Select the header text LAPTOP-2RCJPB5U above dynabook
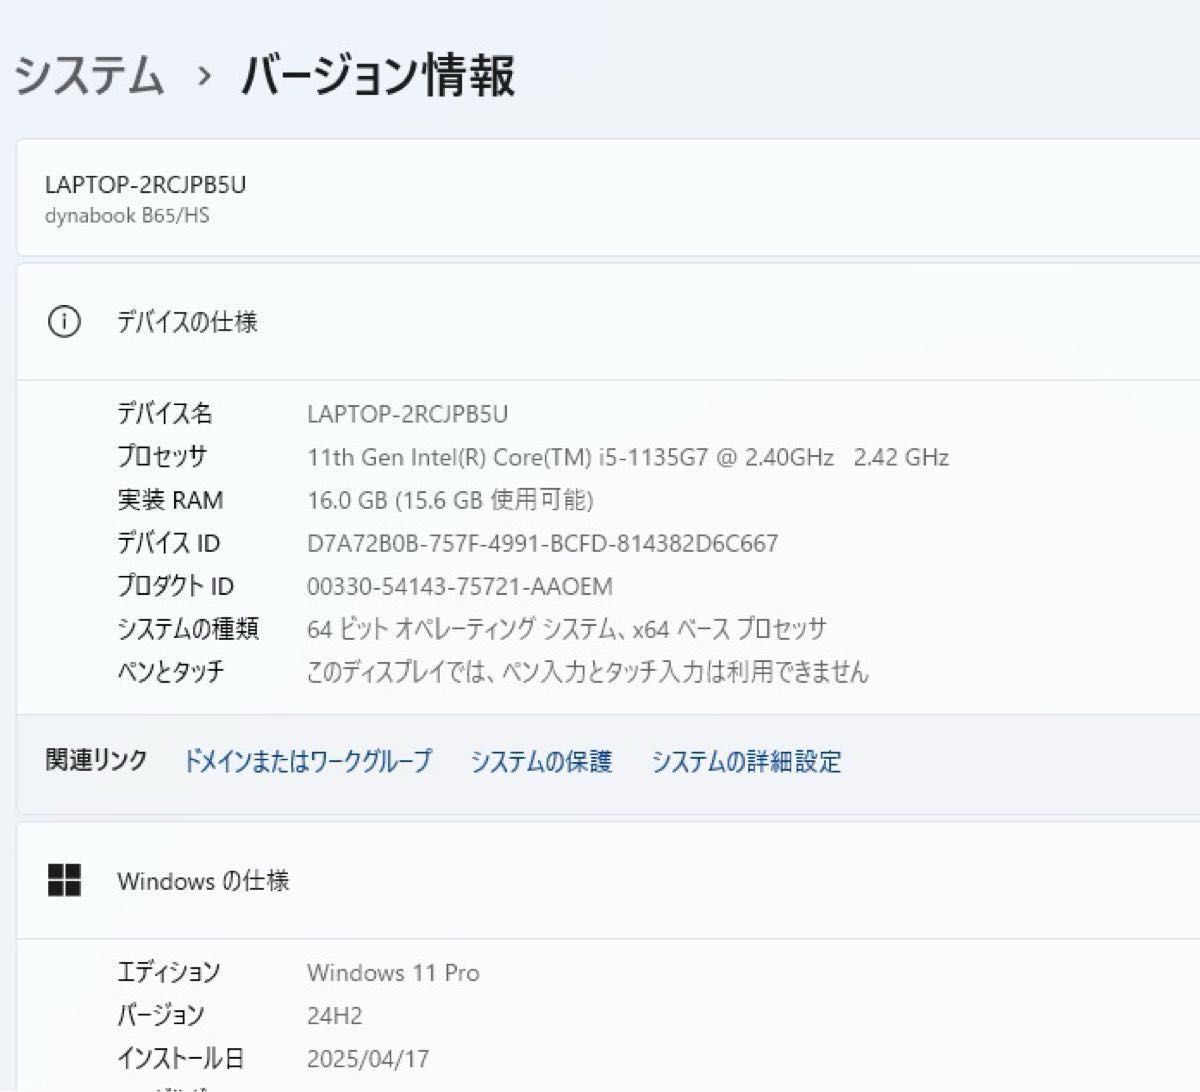 point(145,185)
